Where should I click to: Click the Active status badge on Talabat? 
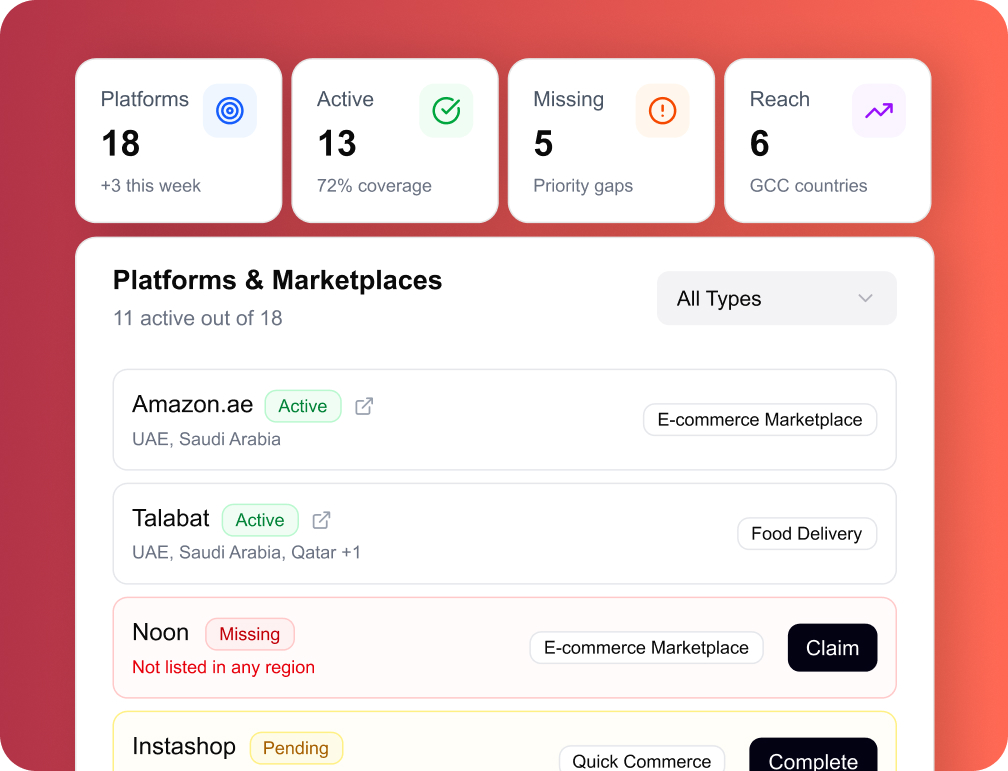260,520
